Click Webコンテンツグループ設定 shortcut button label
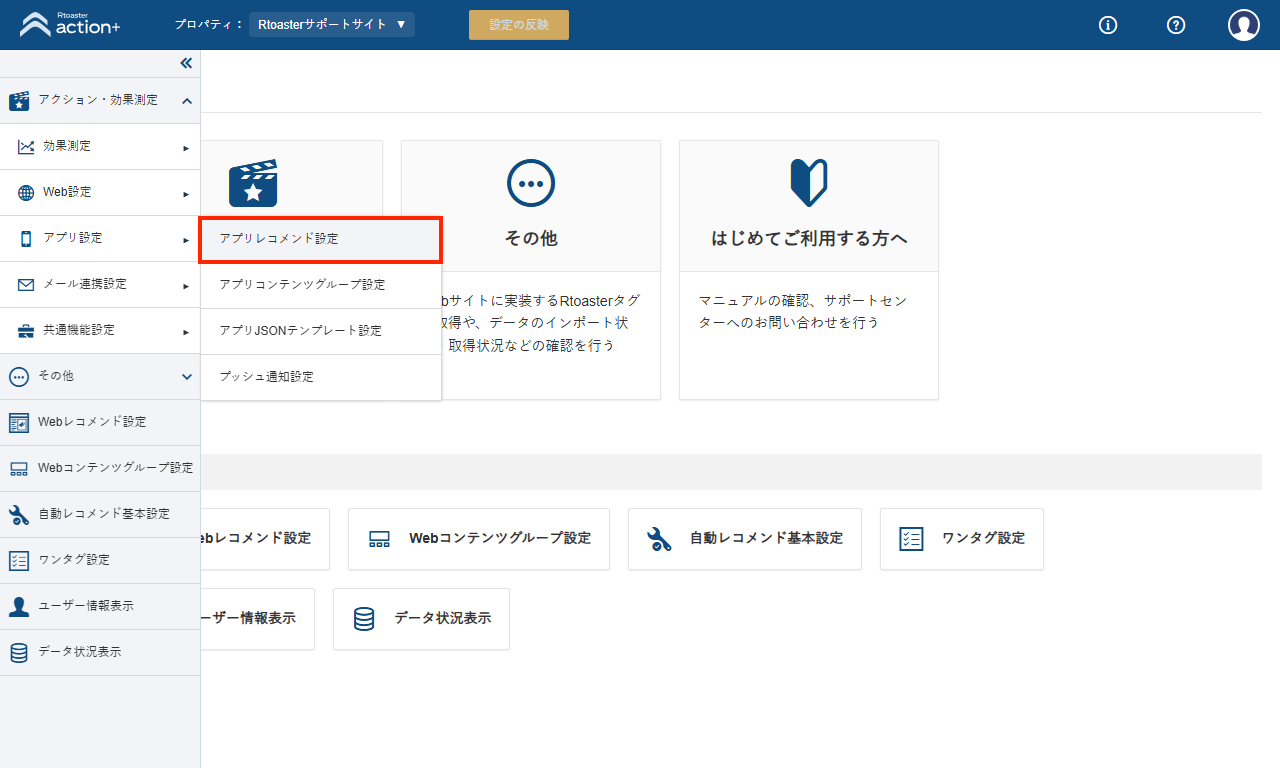Viewport: 1280px width, 768px height. pos(500,538)
